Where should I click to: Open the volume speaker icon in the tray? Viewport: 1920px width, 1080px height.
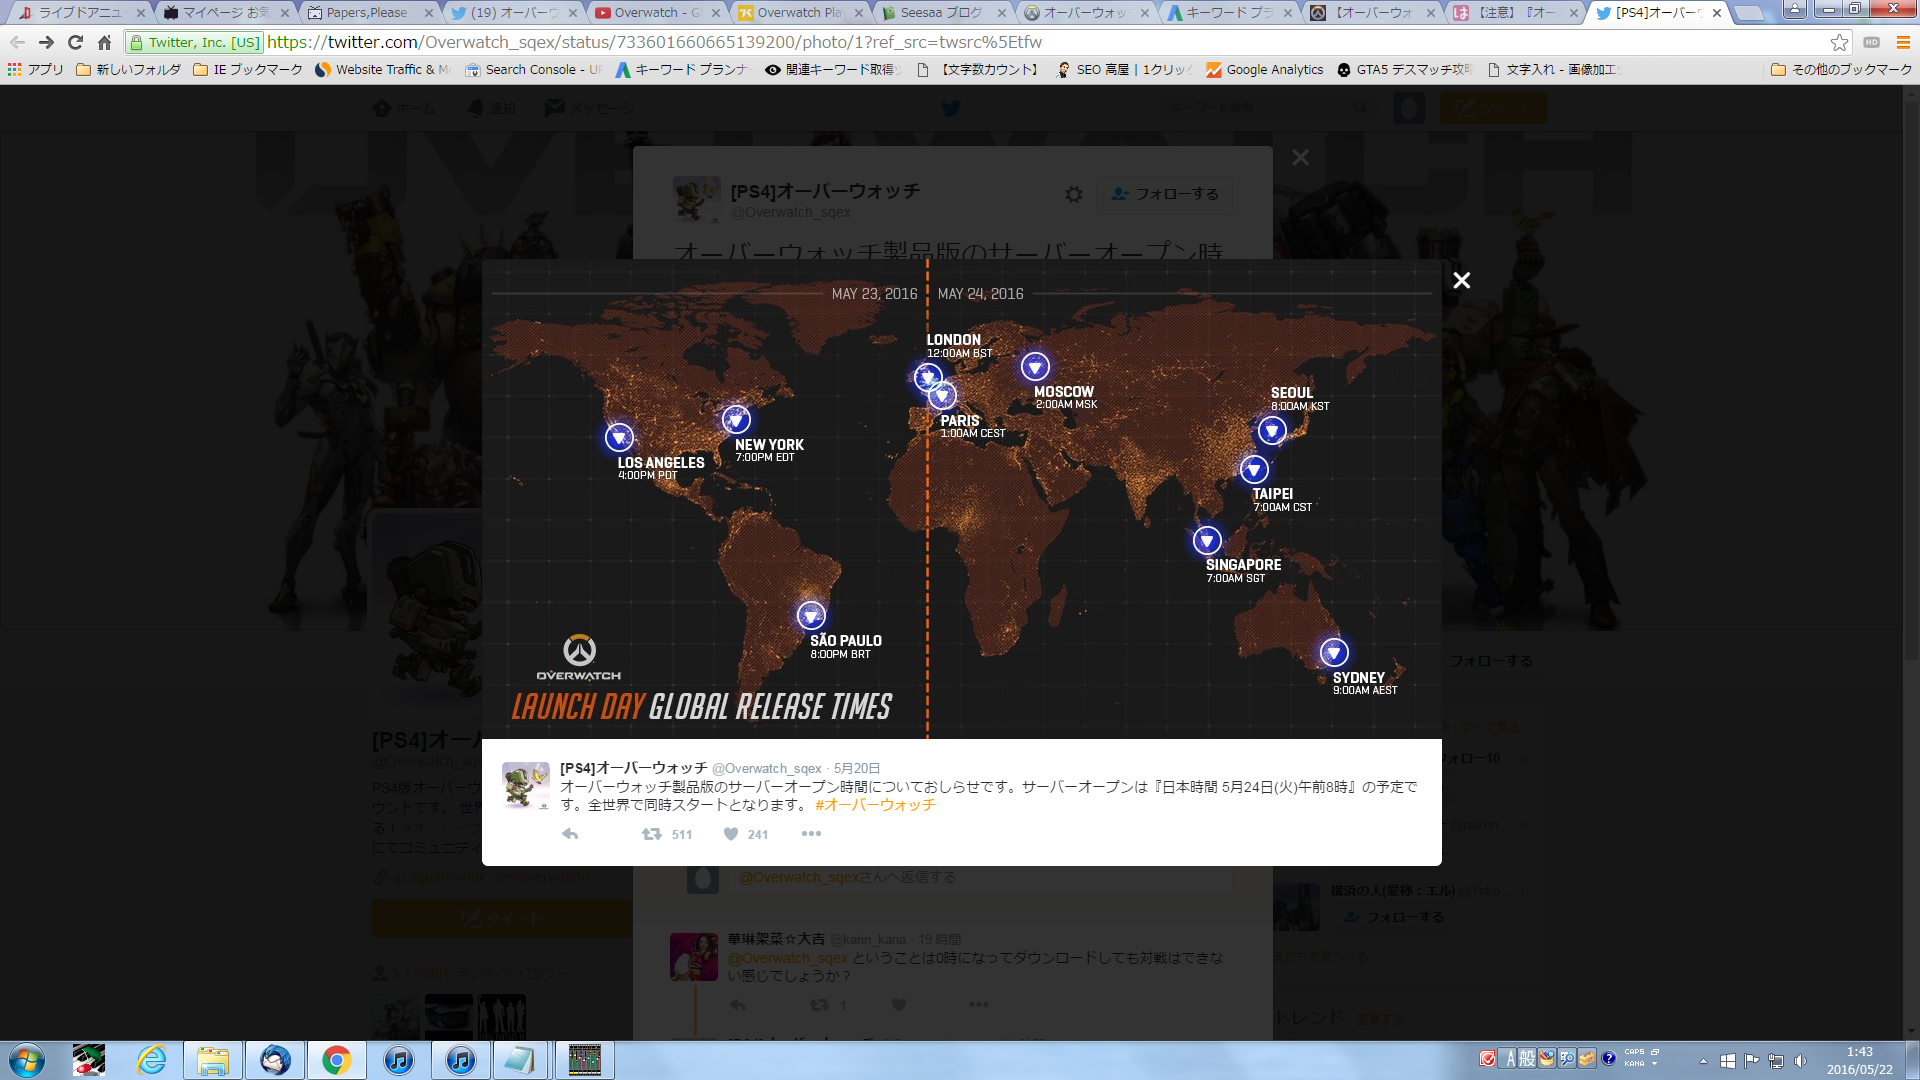coord(1800,1061)
